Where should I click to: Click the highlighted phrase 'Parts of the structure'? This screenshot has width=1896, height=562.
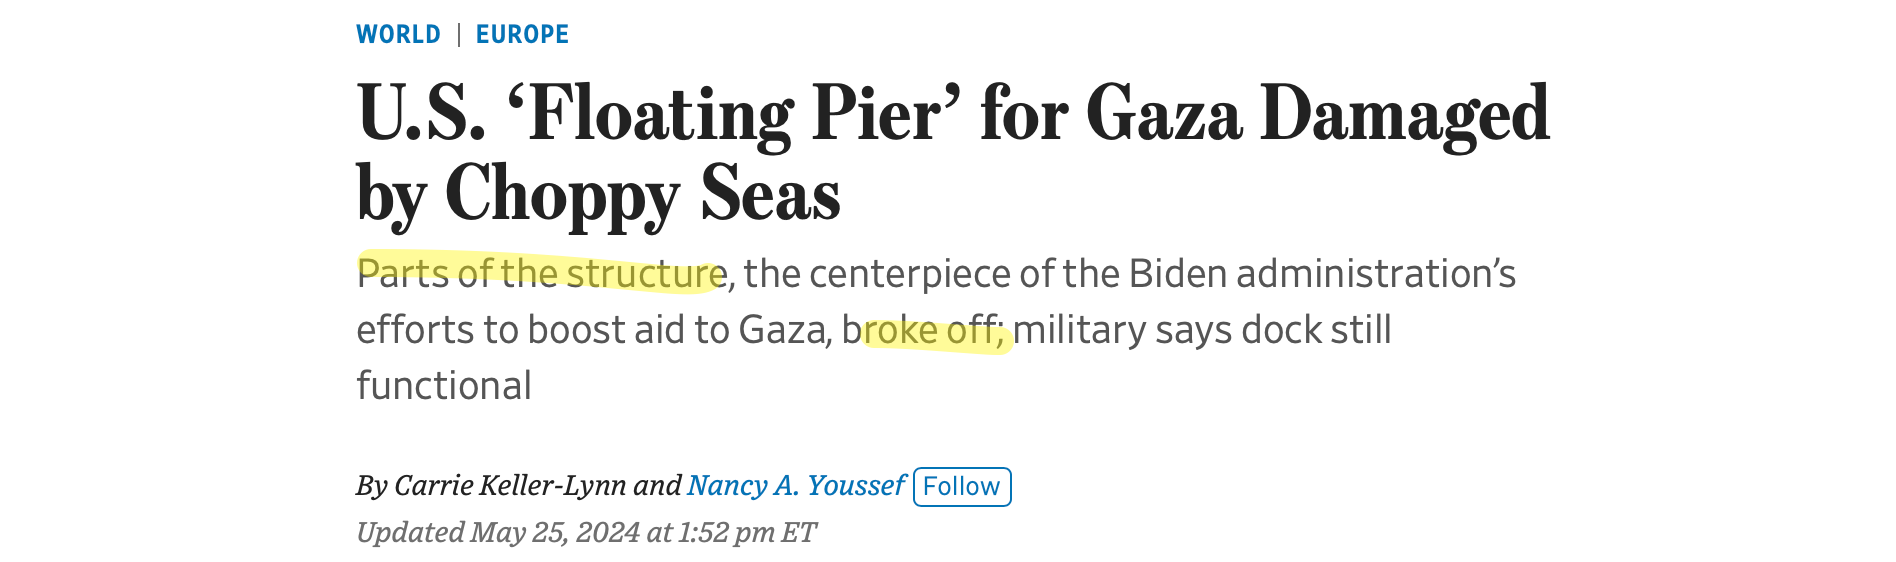coord(540,274)
